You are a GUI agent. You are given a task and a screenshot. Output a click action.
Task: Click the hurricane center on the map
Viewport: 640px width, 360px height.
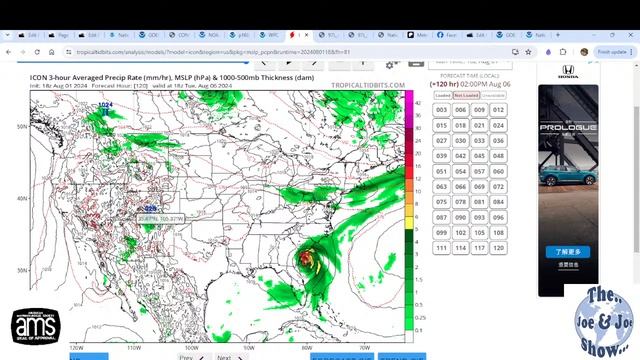(305, 258)
